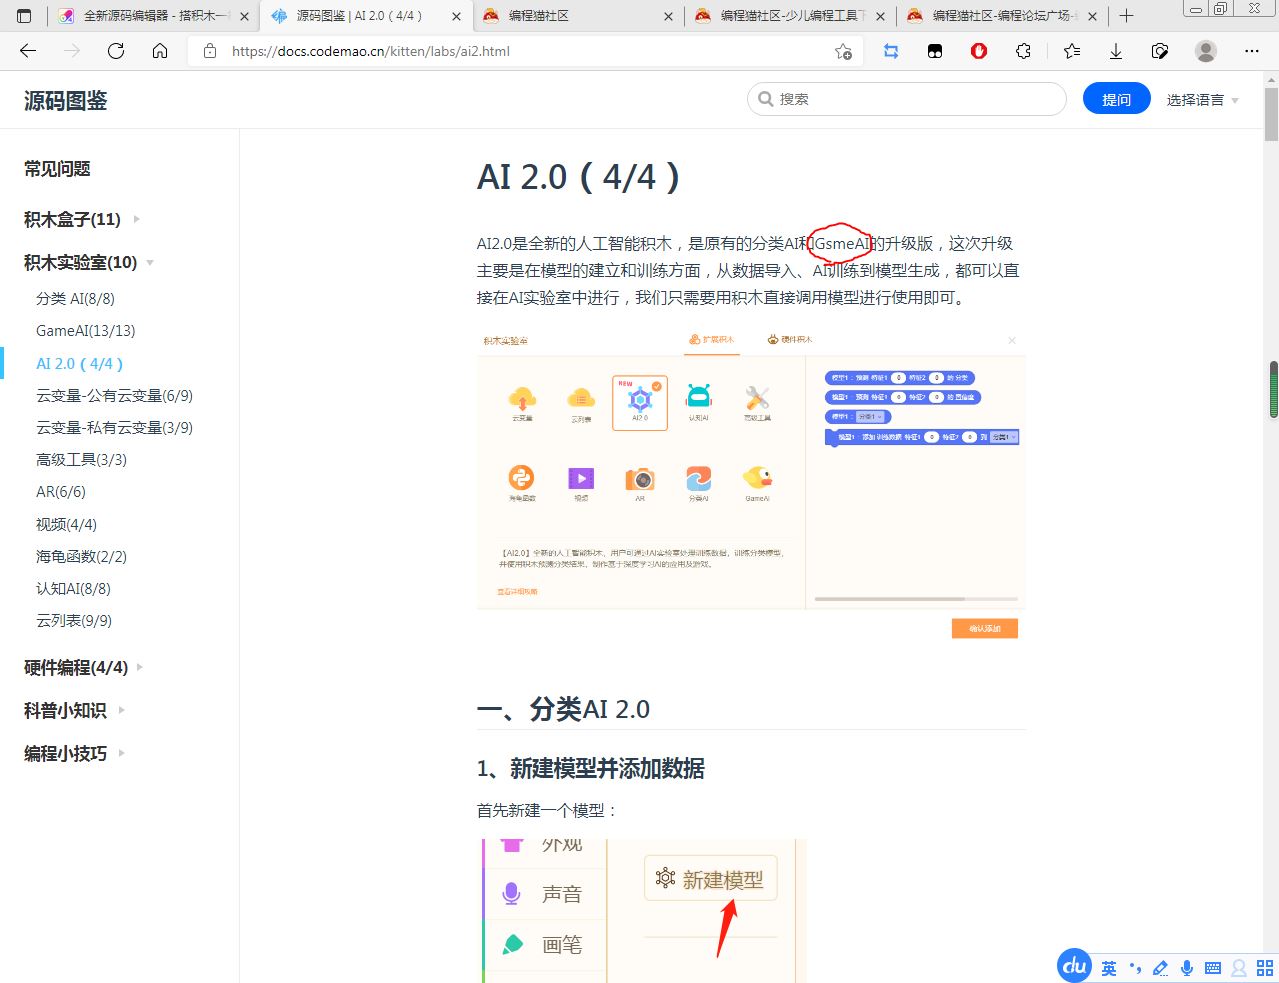Click the 积木实验室 extension screenshot image

(x=751, y=486)
